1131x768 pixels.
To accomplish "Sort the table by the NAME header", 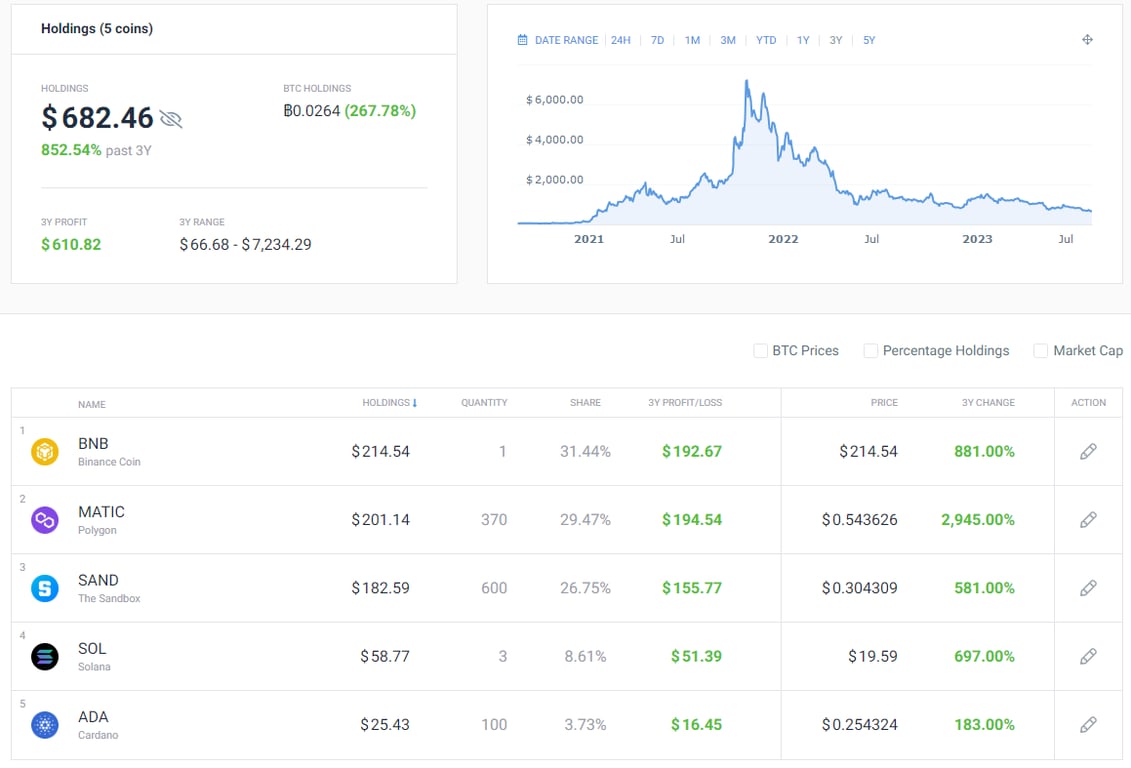I will 91,404.
